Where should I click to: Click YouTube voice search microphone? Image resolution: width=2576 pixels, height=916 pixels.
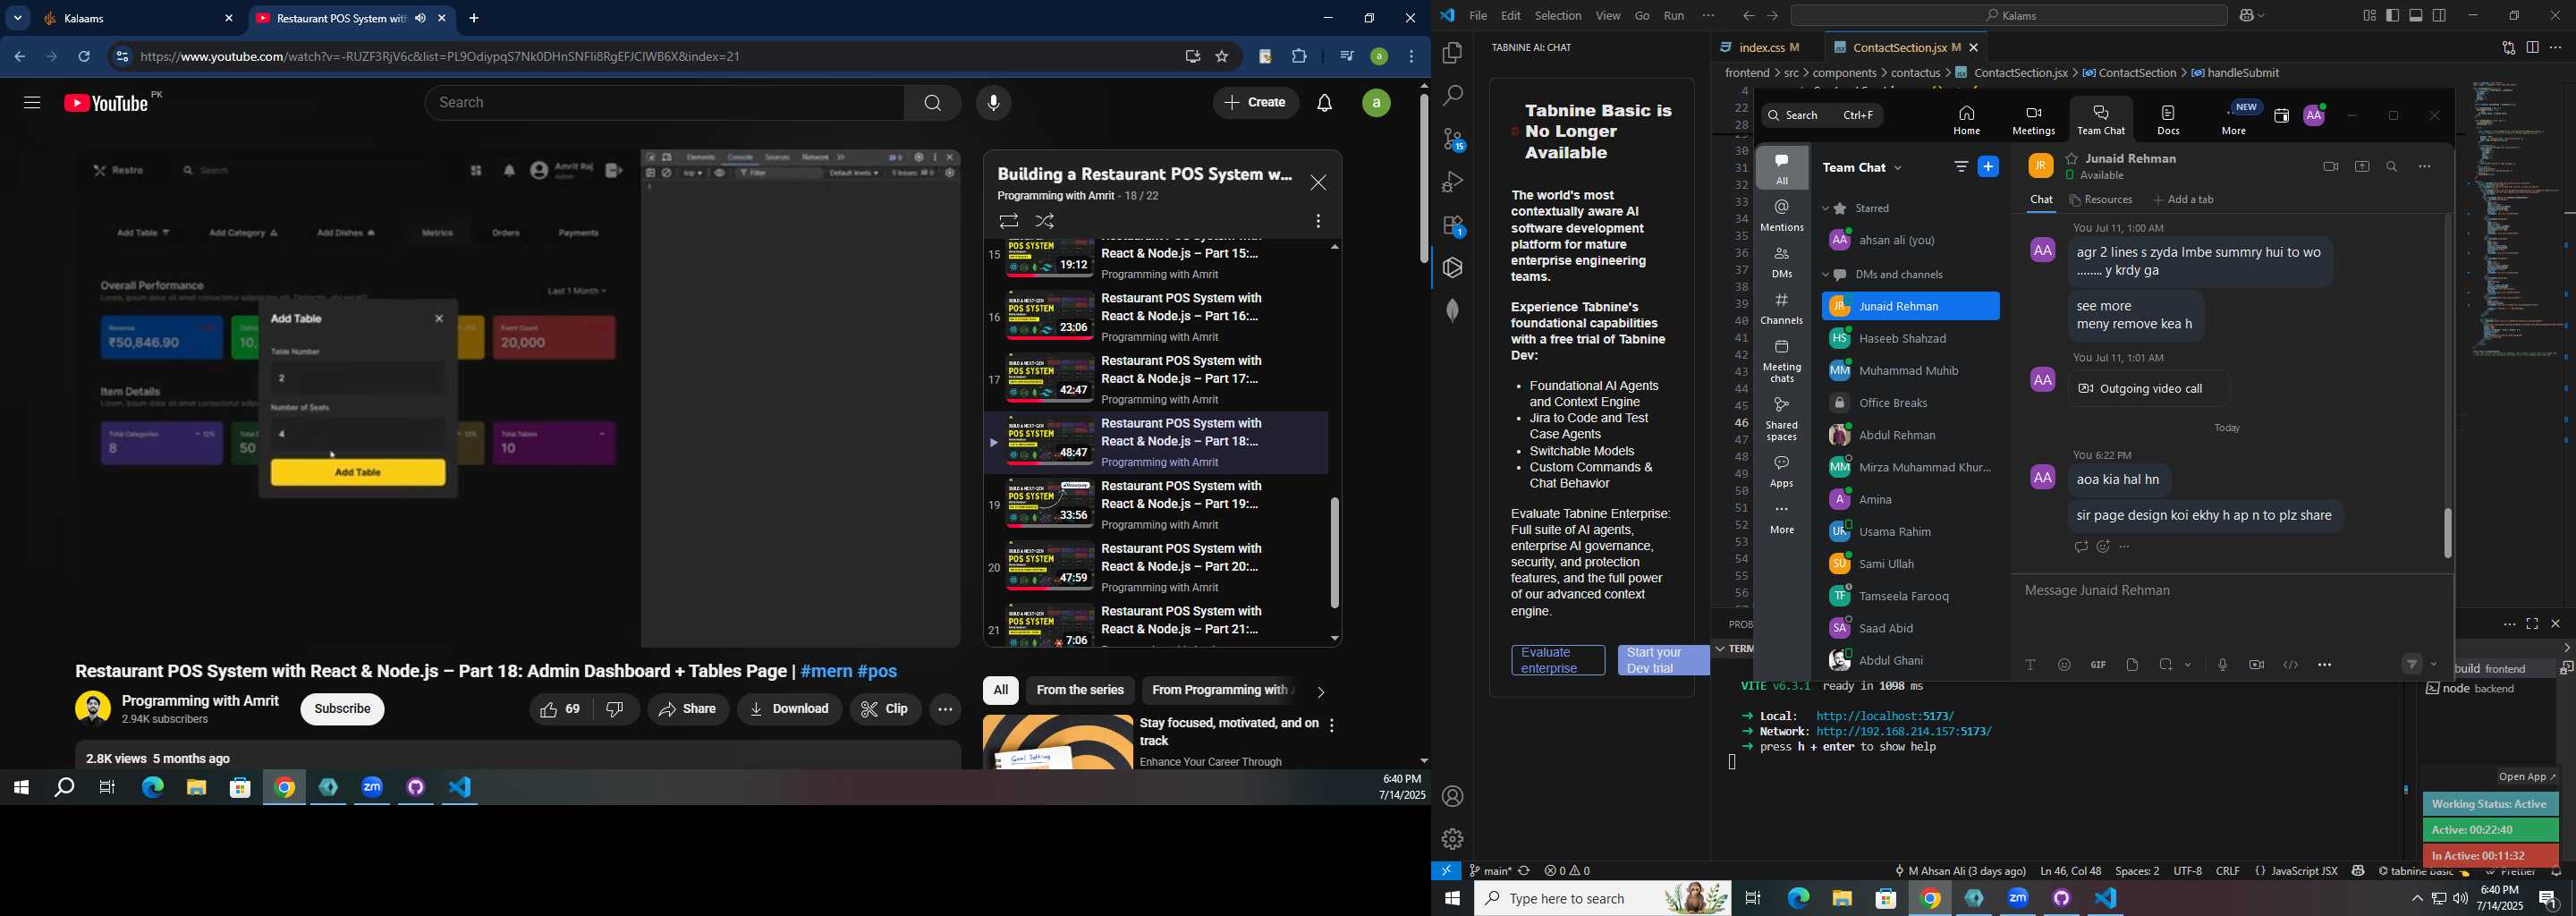(993, 103)
